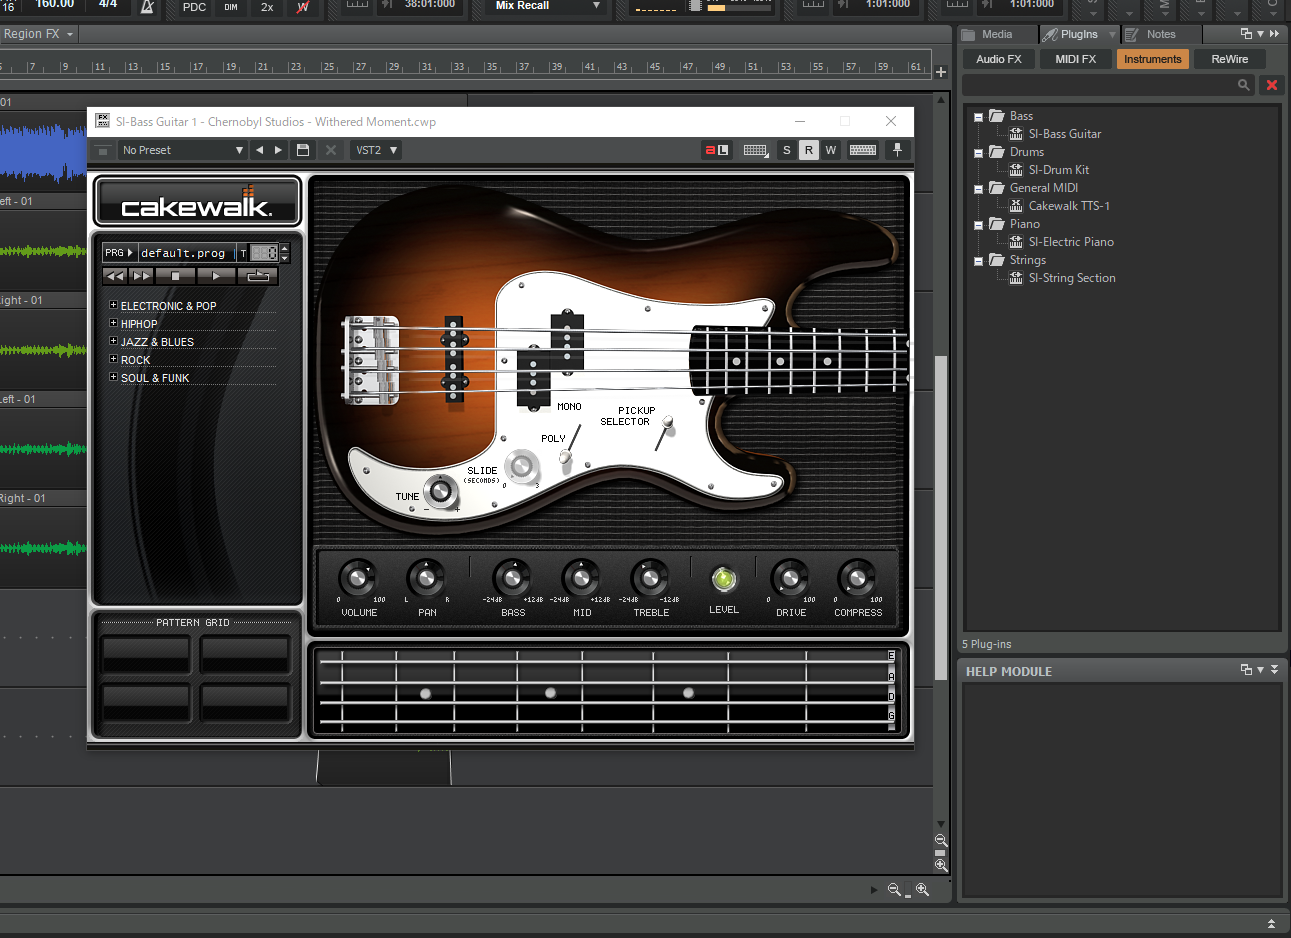Image resolution: width=1291 pixels, height=938 pixels.
Task: Open the No Preset dropdown in the plugin window
Action: pos(183,150)
